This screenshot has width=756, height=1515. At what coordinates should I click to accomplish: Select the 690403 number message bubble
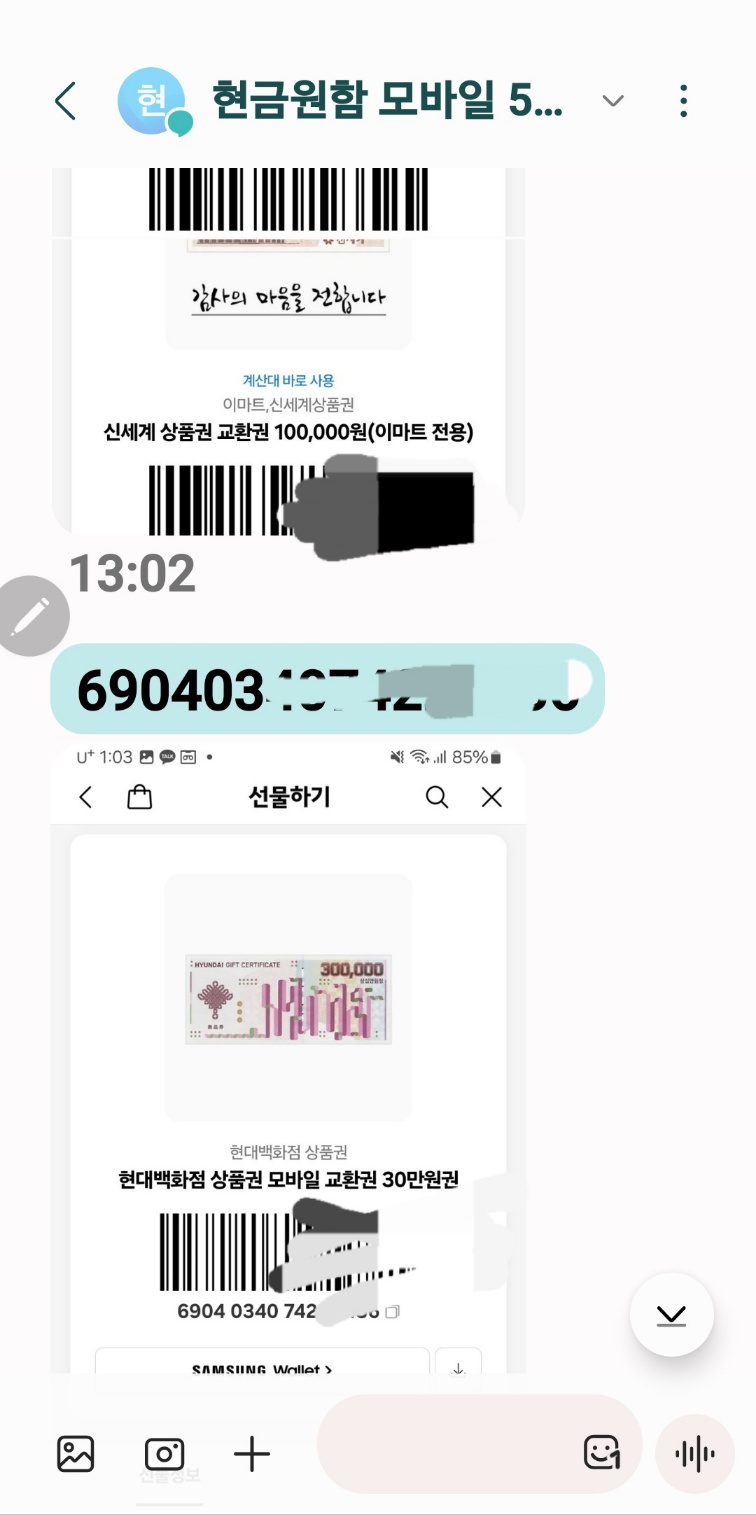328,689
